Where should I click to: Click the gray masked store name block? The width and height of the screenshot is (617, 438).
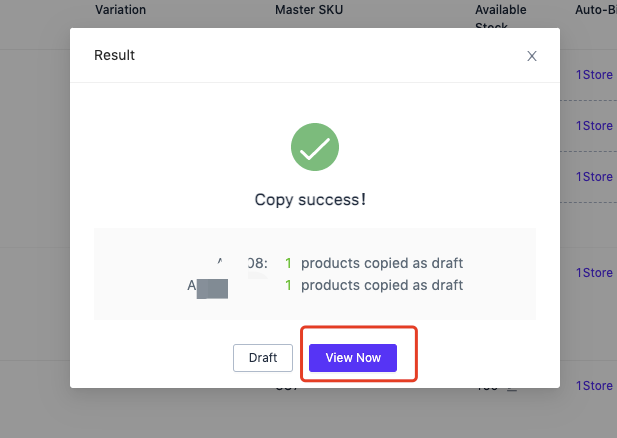212,289
